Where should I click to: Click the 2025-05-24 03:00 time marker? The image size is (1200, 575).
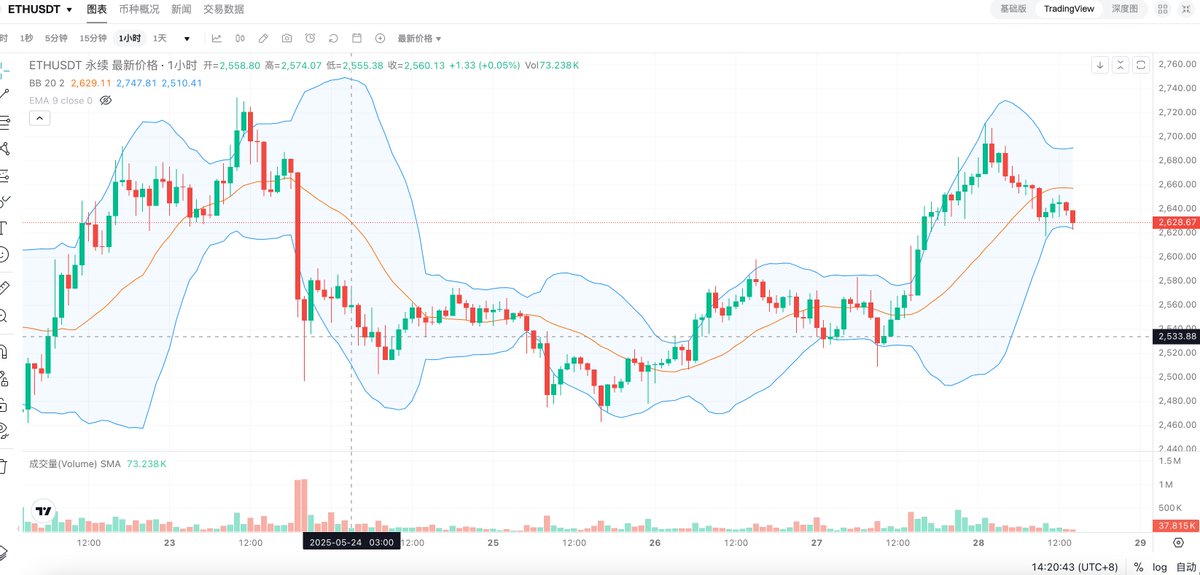pos(351,542)
